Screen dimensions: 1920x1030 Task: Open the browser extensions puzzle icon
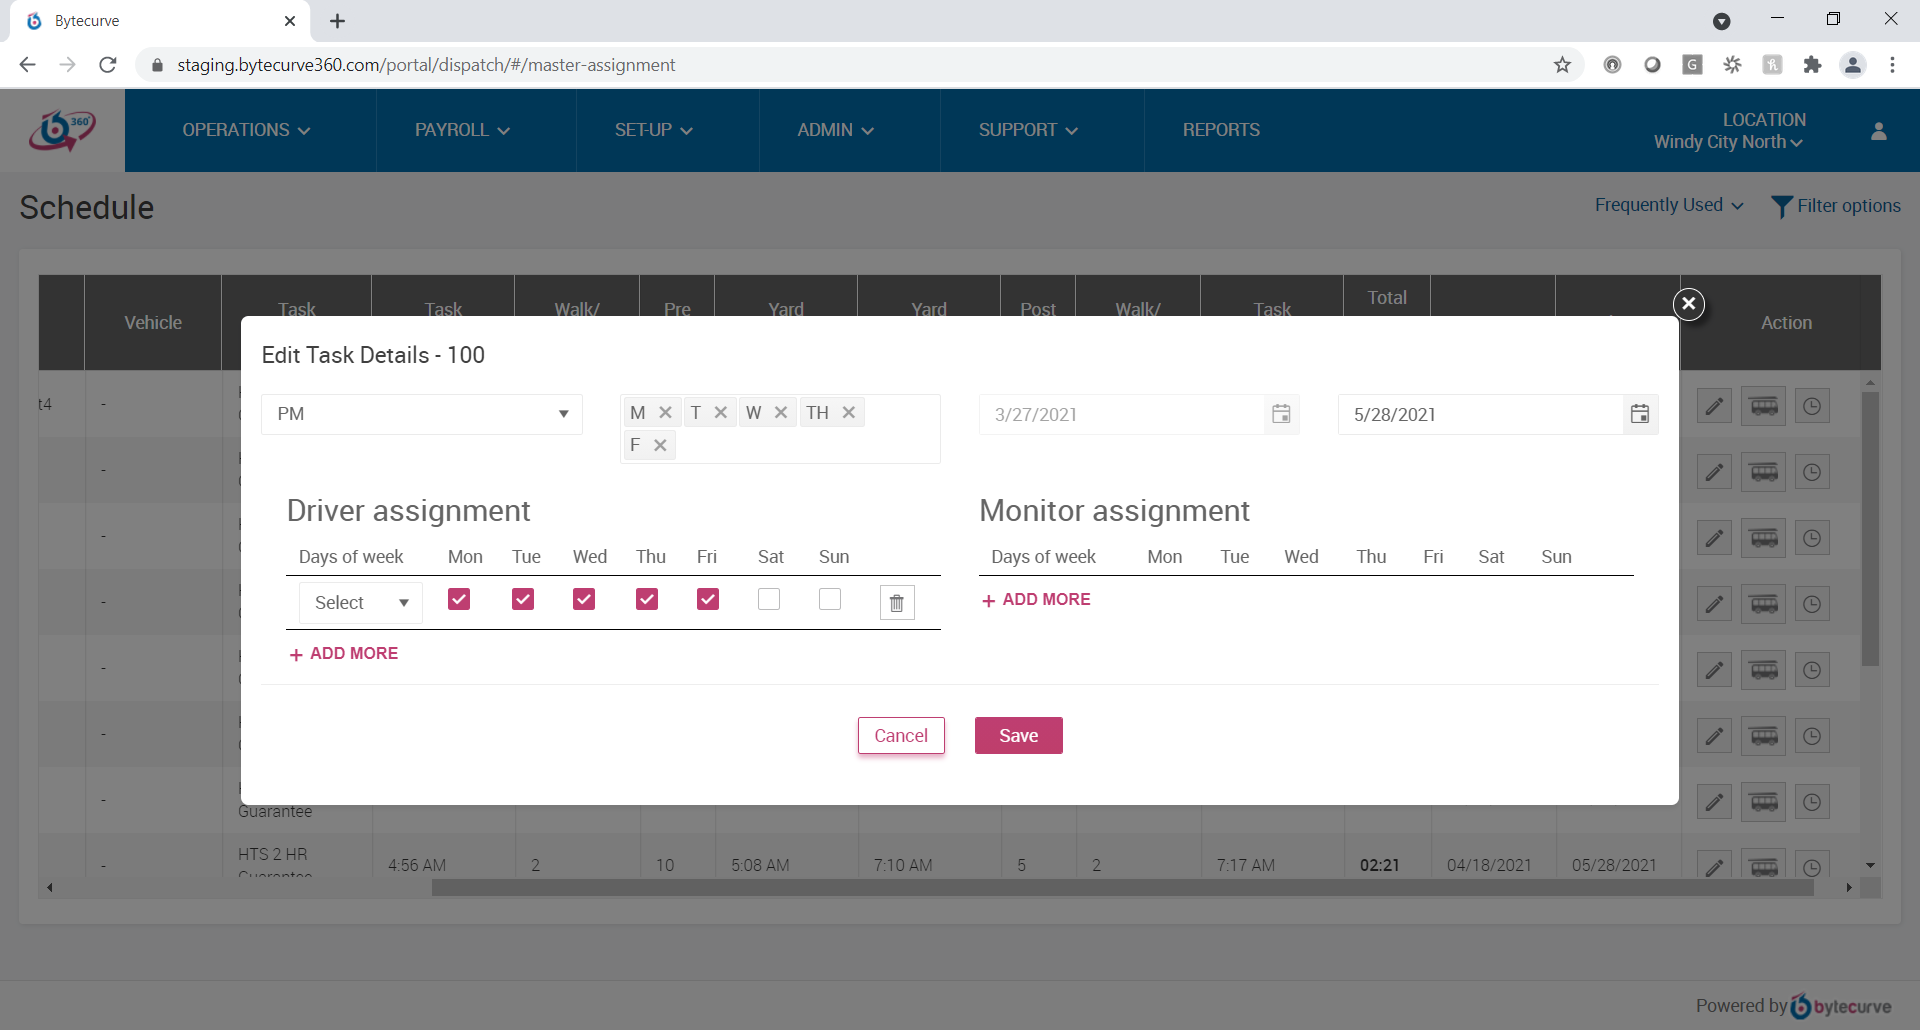1812,65
